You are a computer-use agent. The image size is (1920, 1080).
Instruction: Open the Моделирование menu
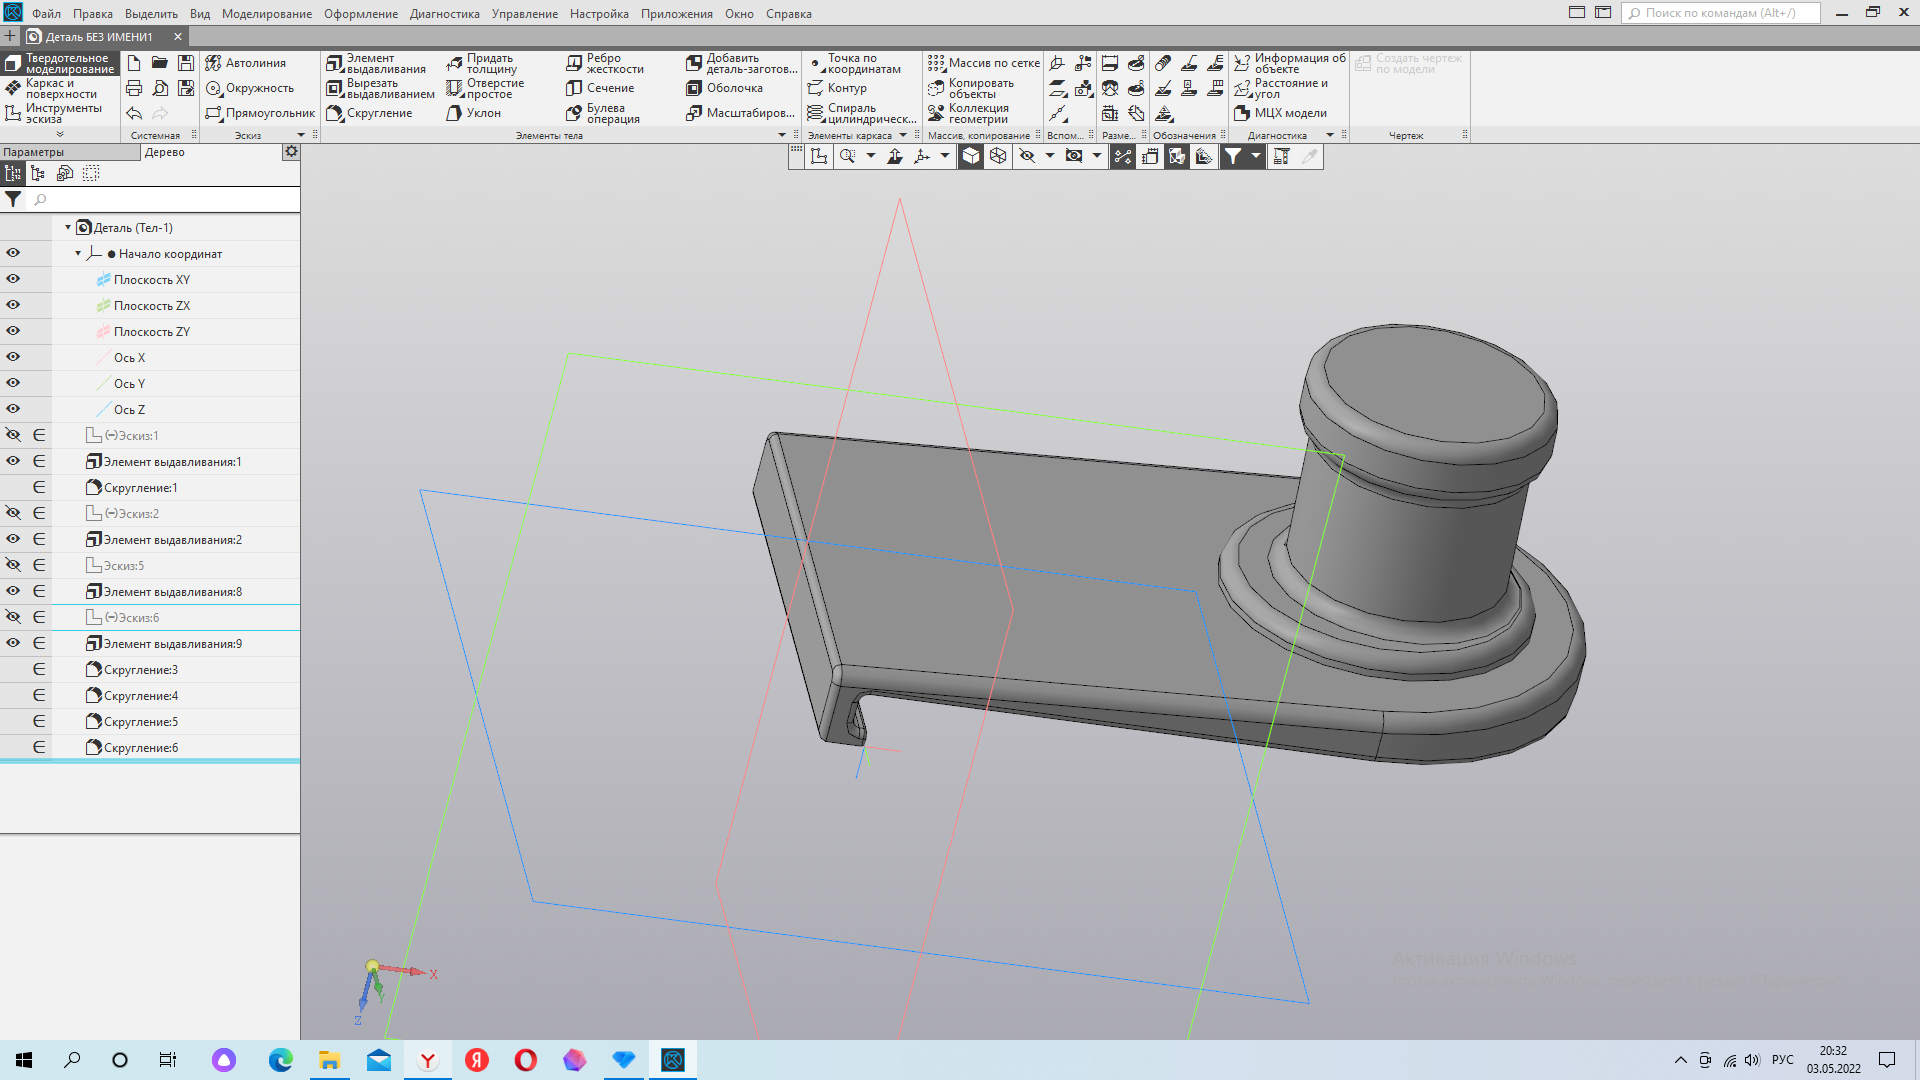tap(266, 13)
